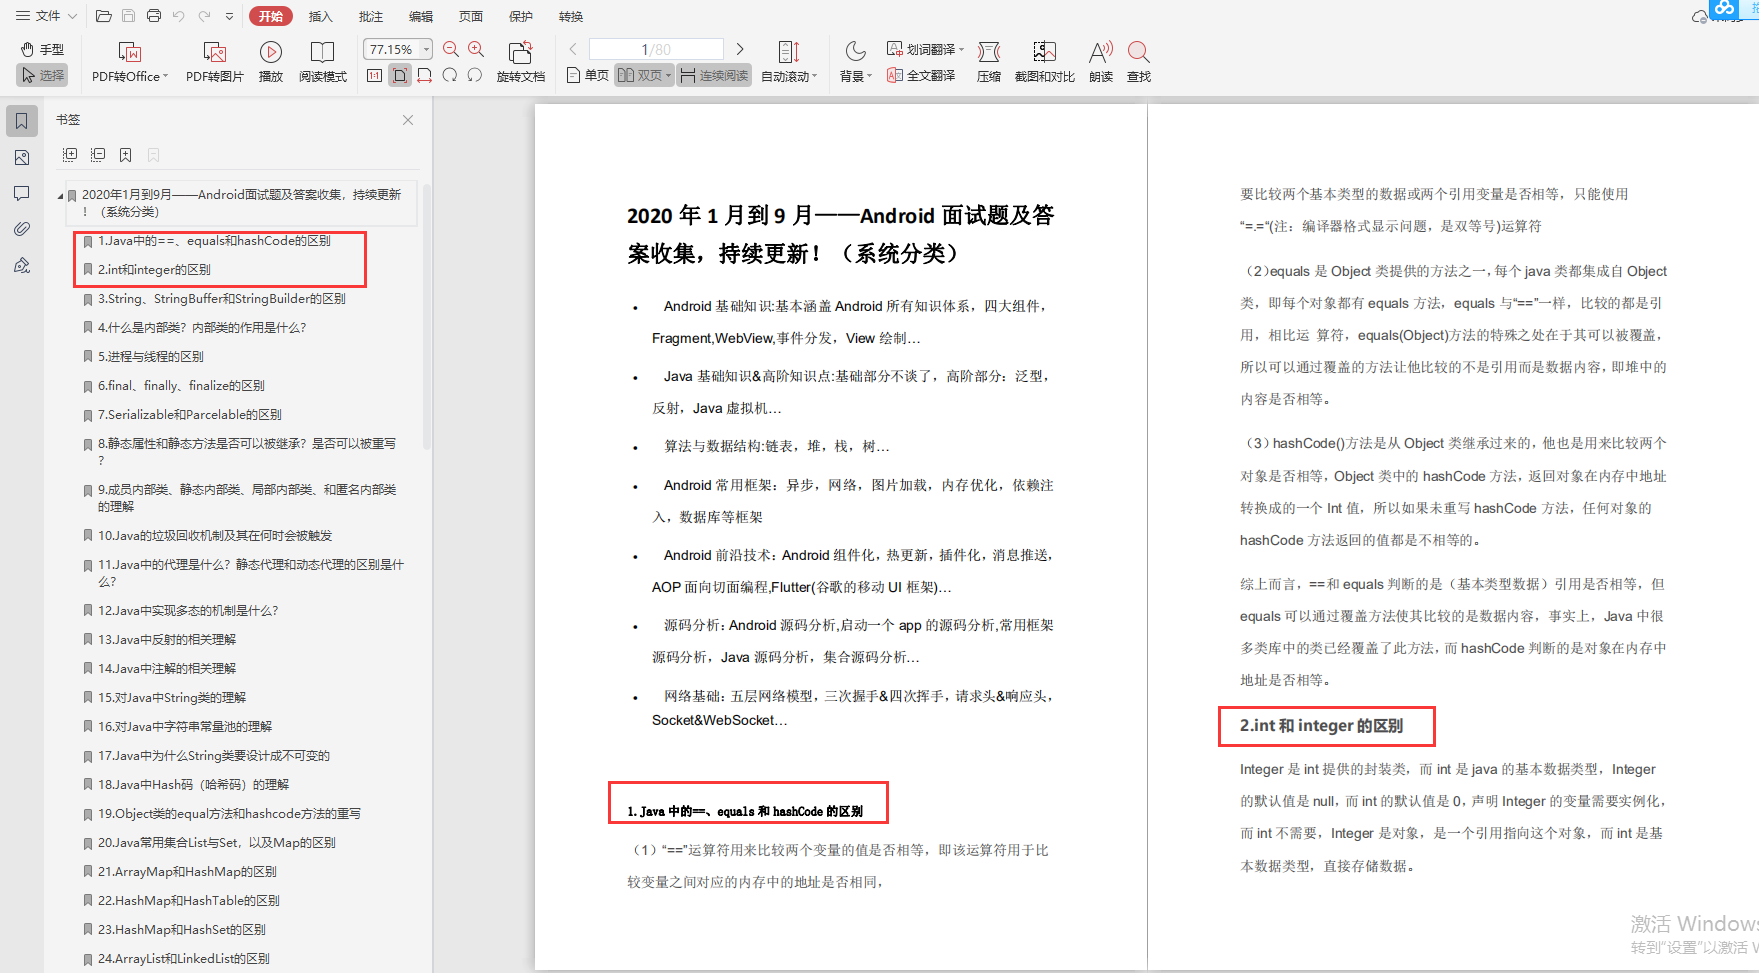The image size is (1759, 973).
Task: Open the quick access toolbar customize arrow
Action: click(230, 16)
